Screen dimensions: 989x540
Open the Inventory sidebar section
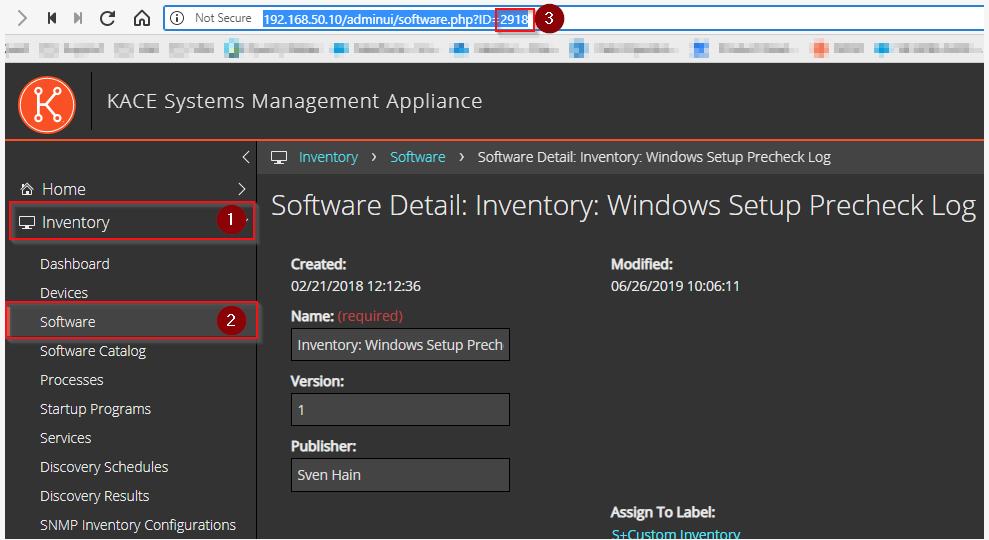coord(132,221)
